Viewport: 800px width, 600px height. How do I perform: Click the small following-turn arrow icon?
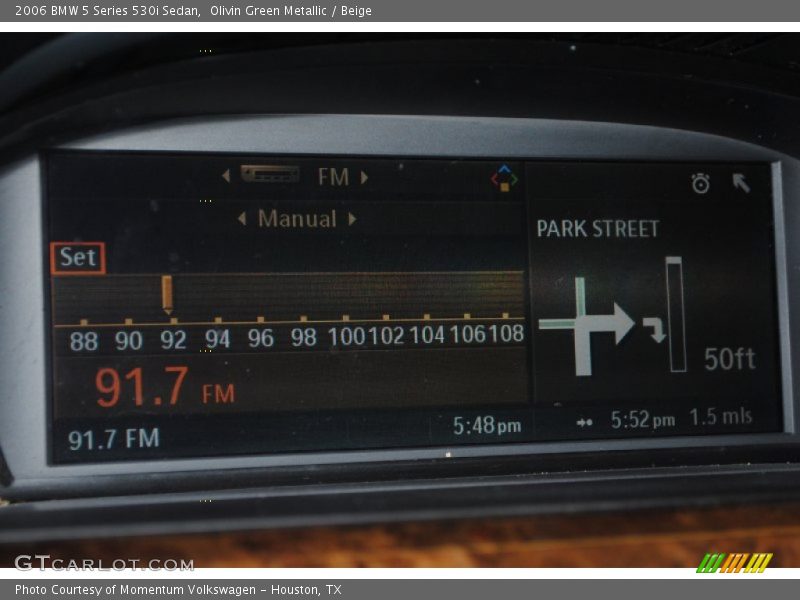click(654, 330)
